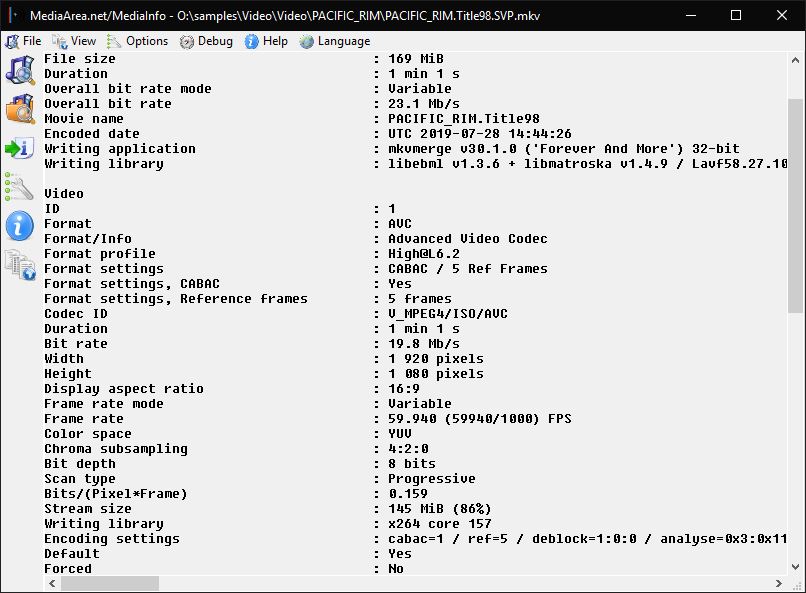The height and width of the screenshot is (593, 806).
Task: Open the Options menu
Action: pos(138,41)
